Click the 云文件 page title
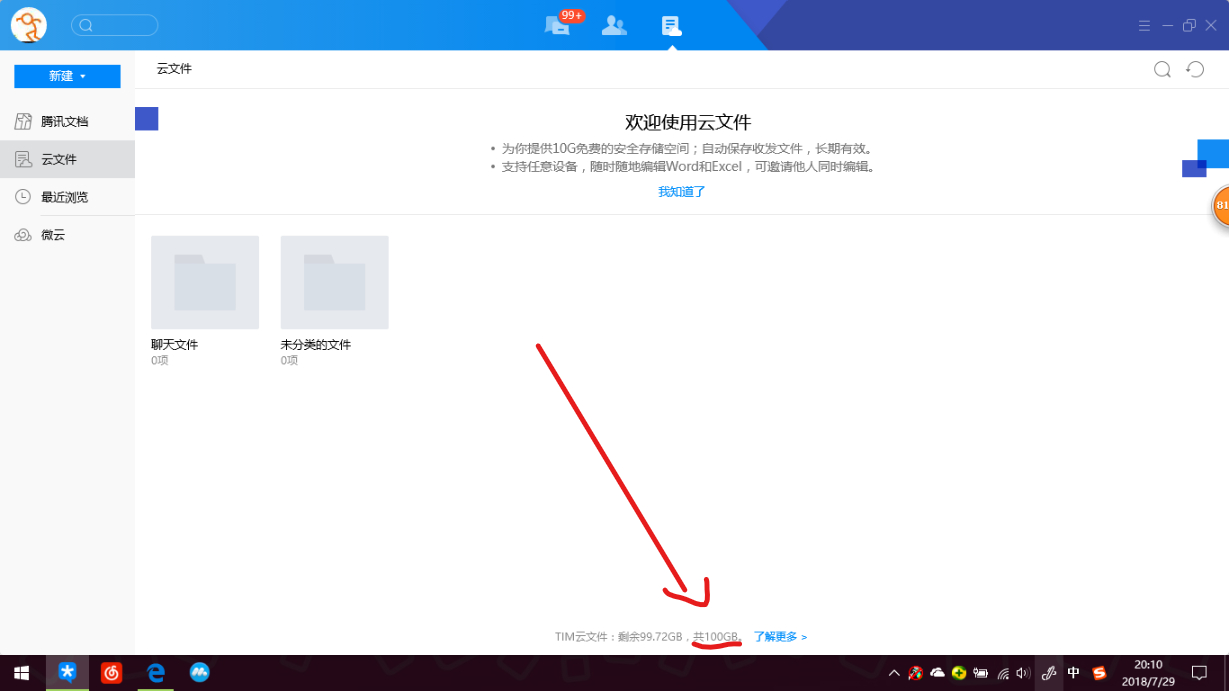The image size is (1229, 691). (x=174, y=69)
